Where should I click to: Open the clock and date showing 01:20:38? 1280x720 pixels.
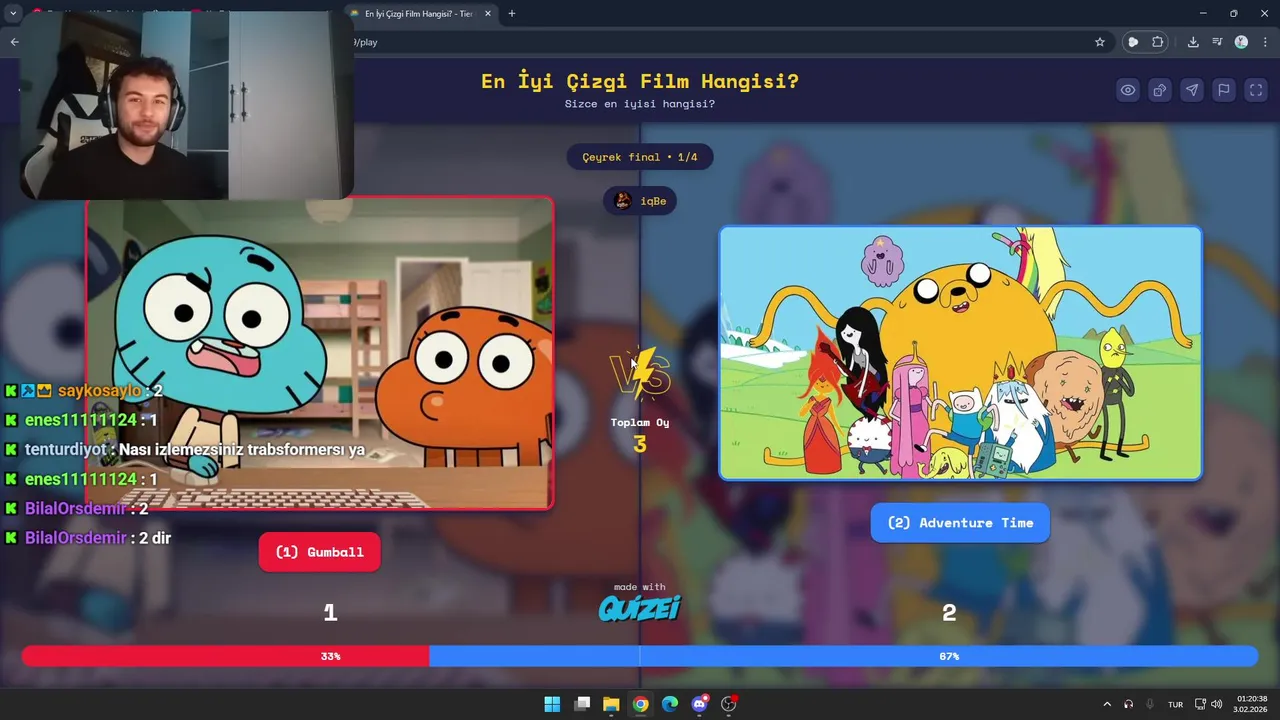point(1252,704)
